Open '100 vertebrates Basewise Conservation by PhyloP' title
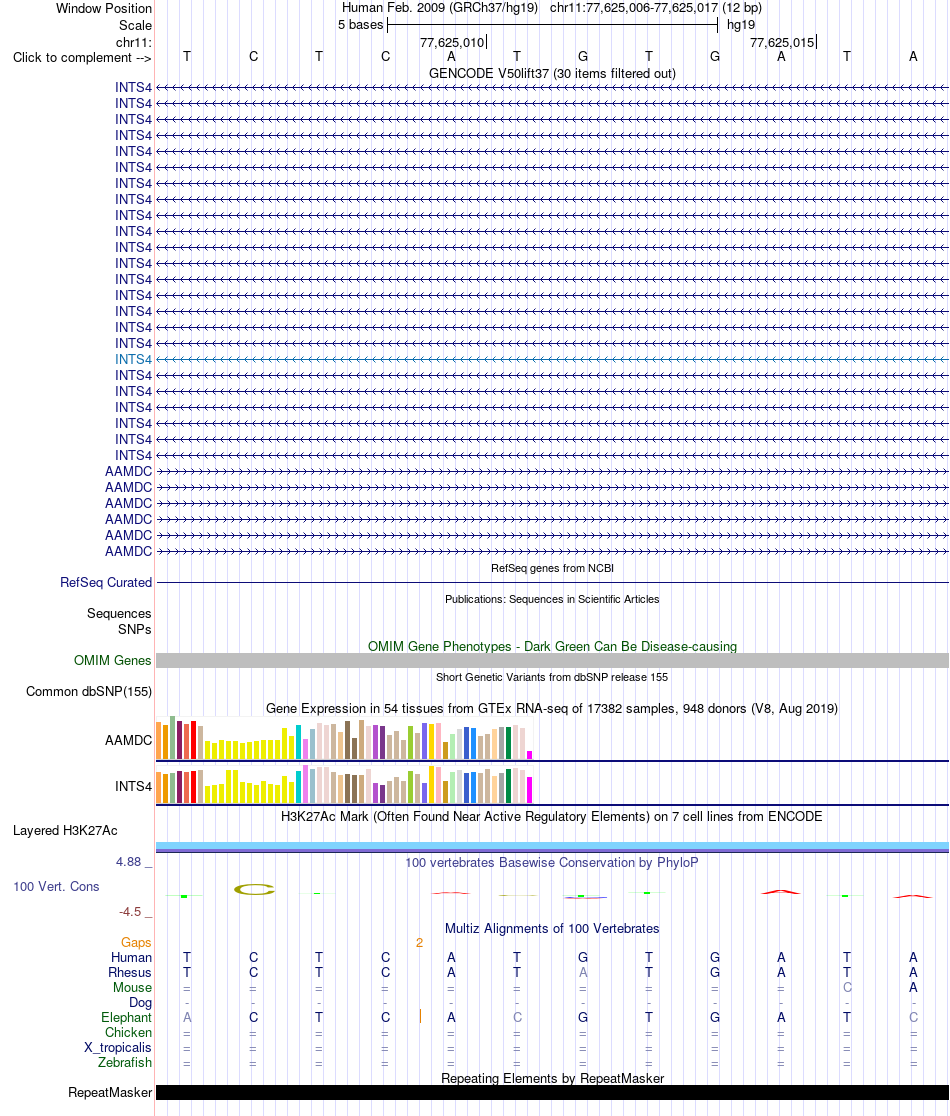Viewport: 950px width, 1116px height. (x=552, y=863)
